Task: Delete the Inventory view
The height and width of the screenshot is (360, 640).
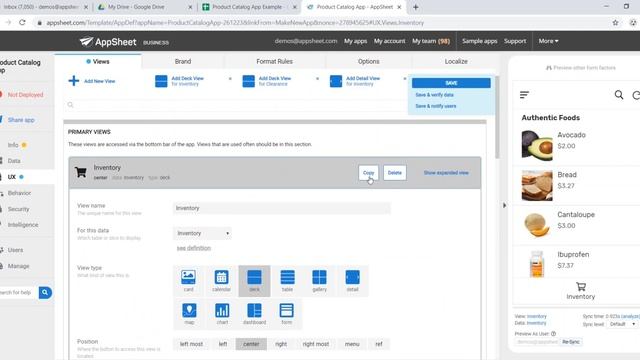Action: pyautogui.click(x=394, y=173)
